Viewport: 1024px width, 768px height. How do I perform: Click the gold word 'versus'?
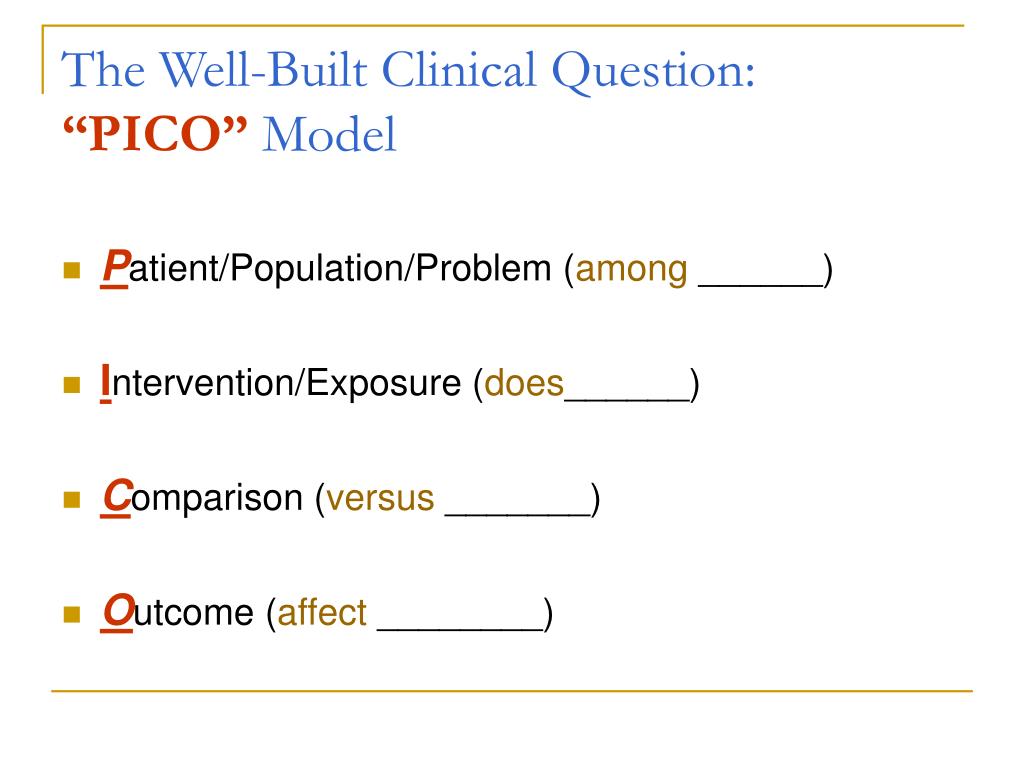coord(380,499)
